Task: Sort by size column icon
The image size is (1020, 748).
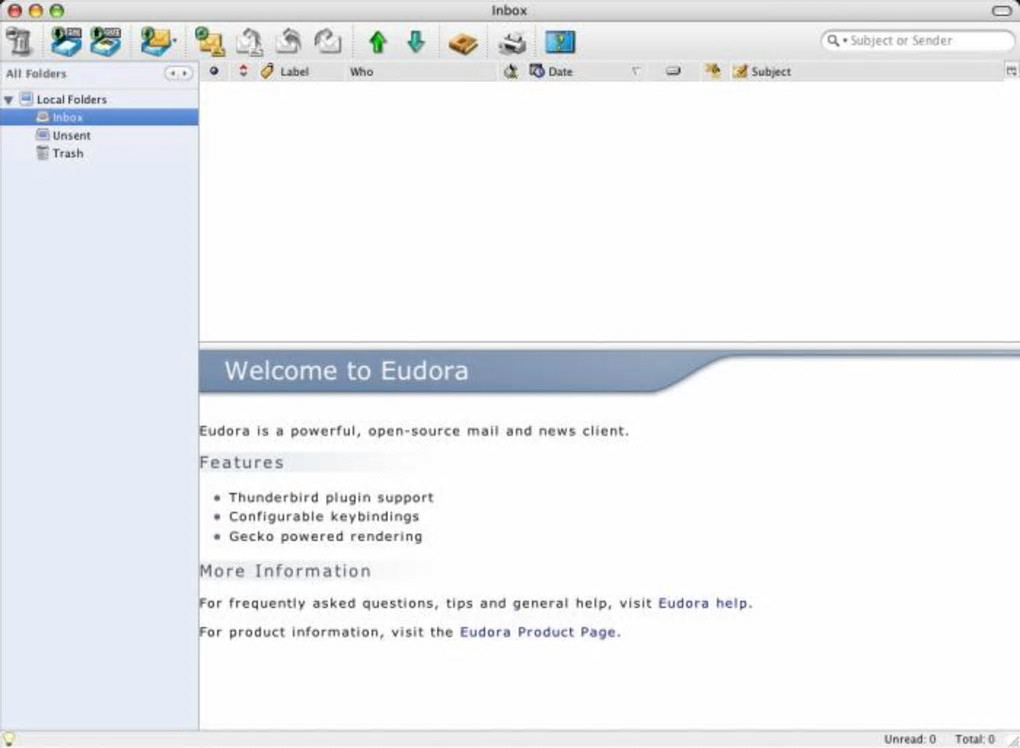Action: (x=673, y=71)
